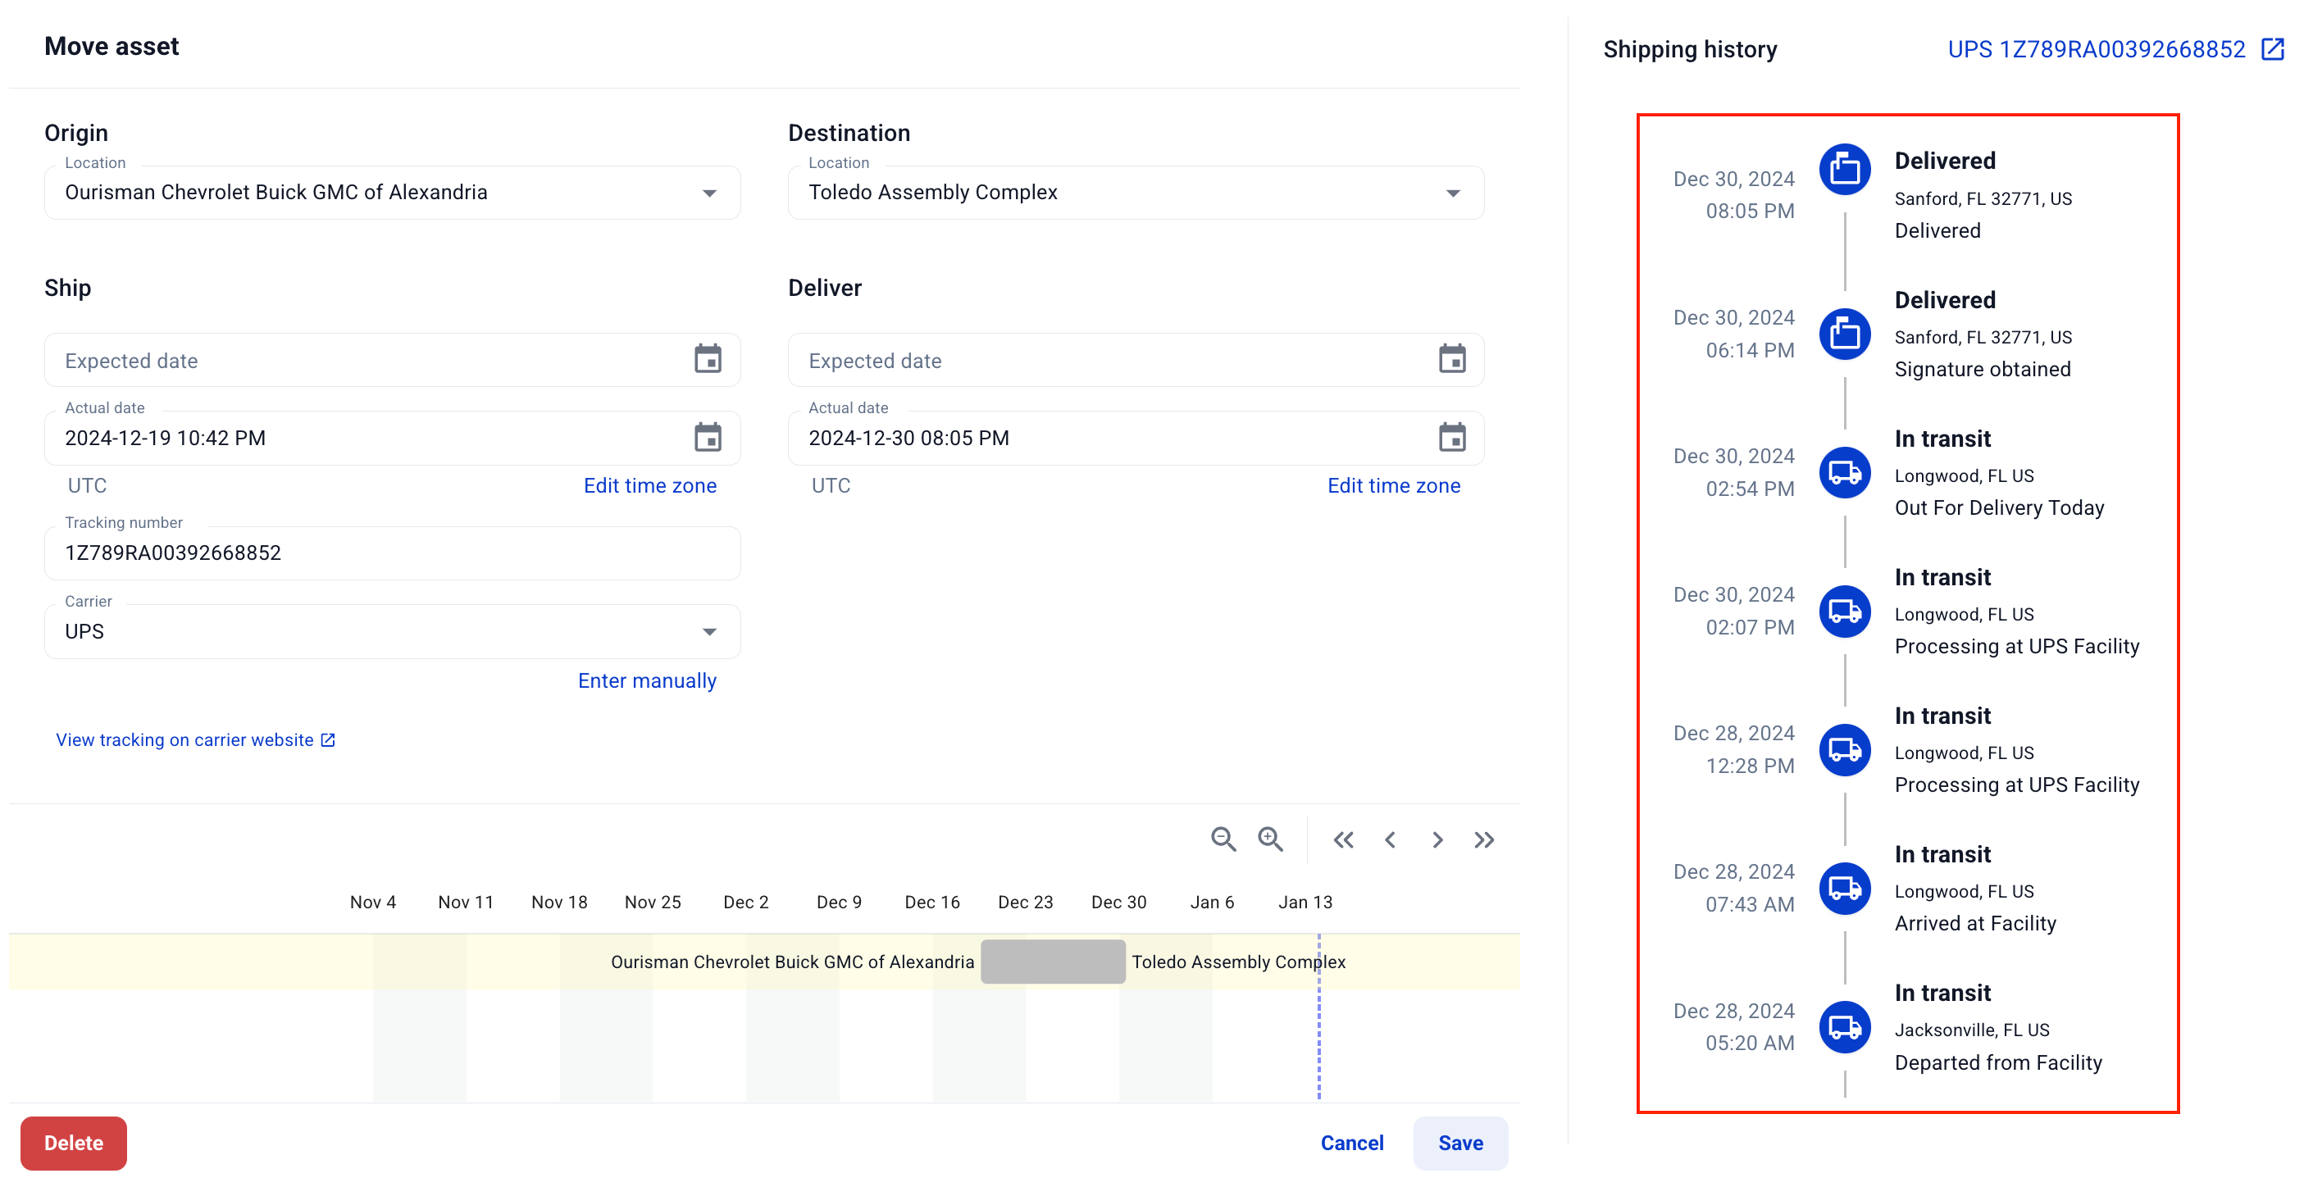
Task: Click truck icon for Dec 30 02:07 PM event
Action: 1845,611
